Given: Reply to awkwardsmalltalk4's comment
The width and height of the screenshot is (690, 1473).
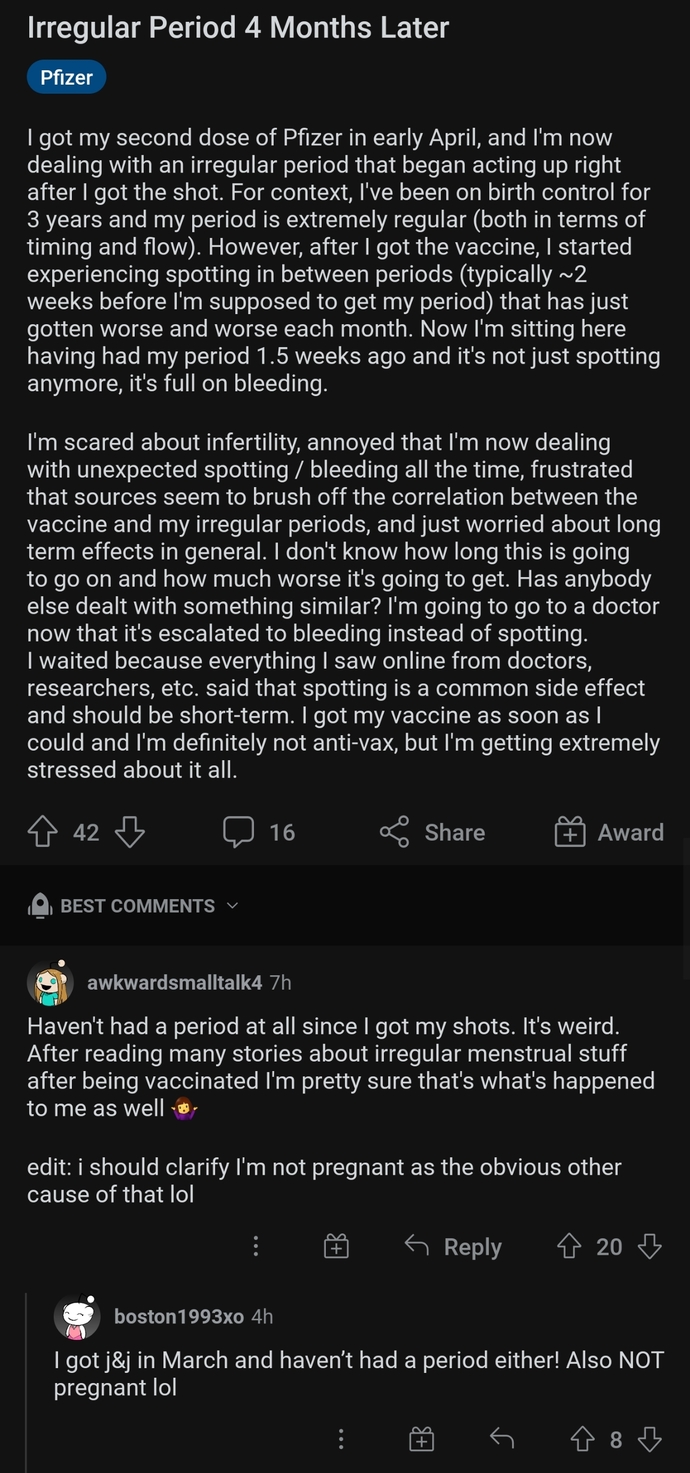Looking at the screenshot, I should [x=452, y=1246].
